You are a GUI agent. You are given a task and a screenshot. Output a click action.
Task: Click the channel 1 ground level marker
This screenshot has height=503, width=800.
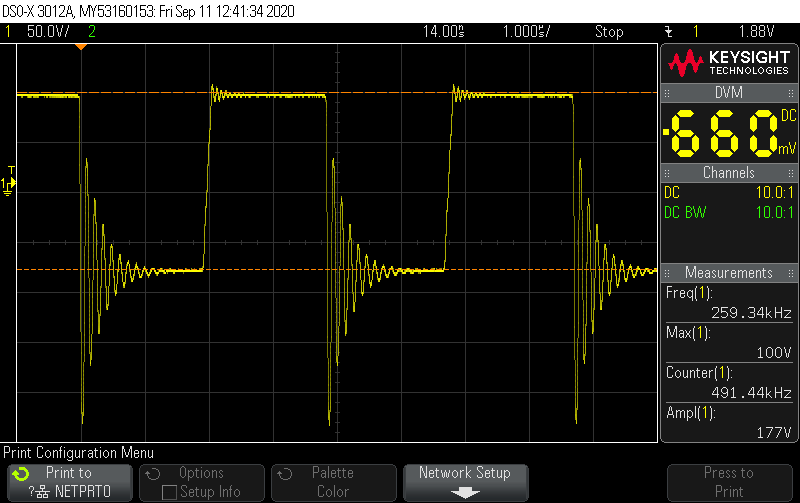click(7, 186)
